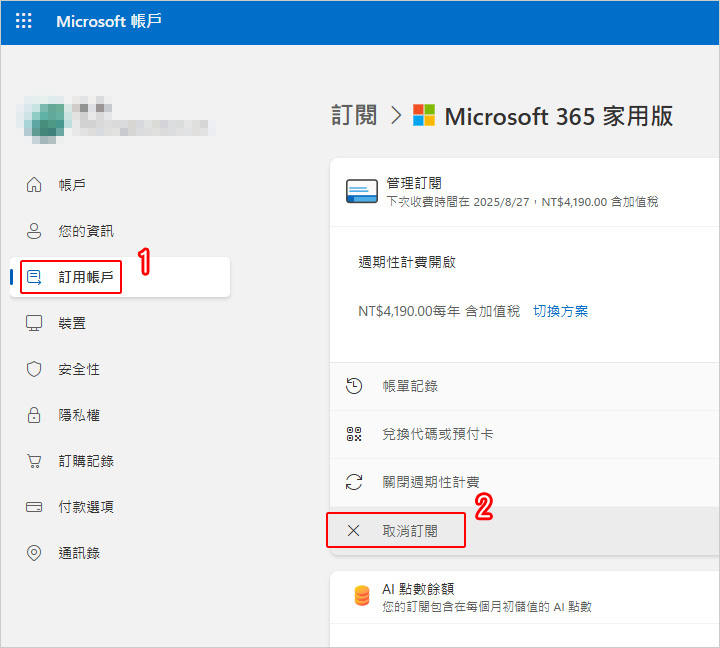Click the 週期性計費開啟 status text

tap(407, 262)
